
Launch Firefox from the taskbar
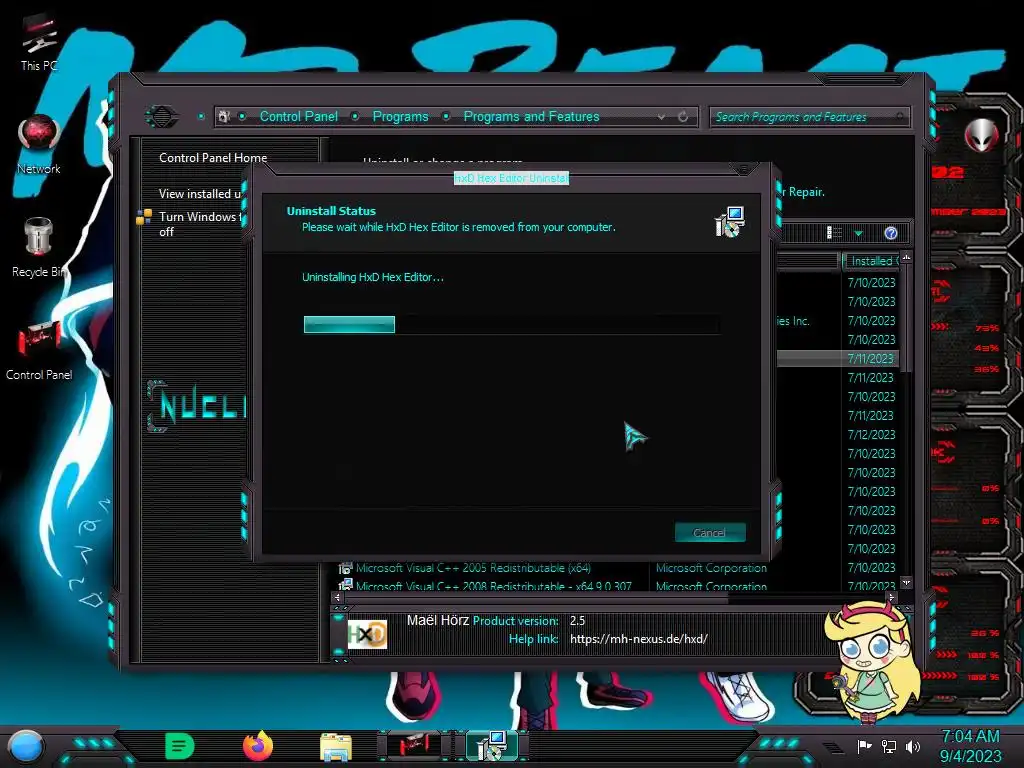pyautogui.click(x=258, y=746)
